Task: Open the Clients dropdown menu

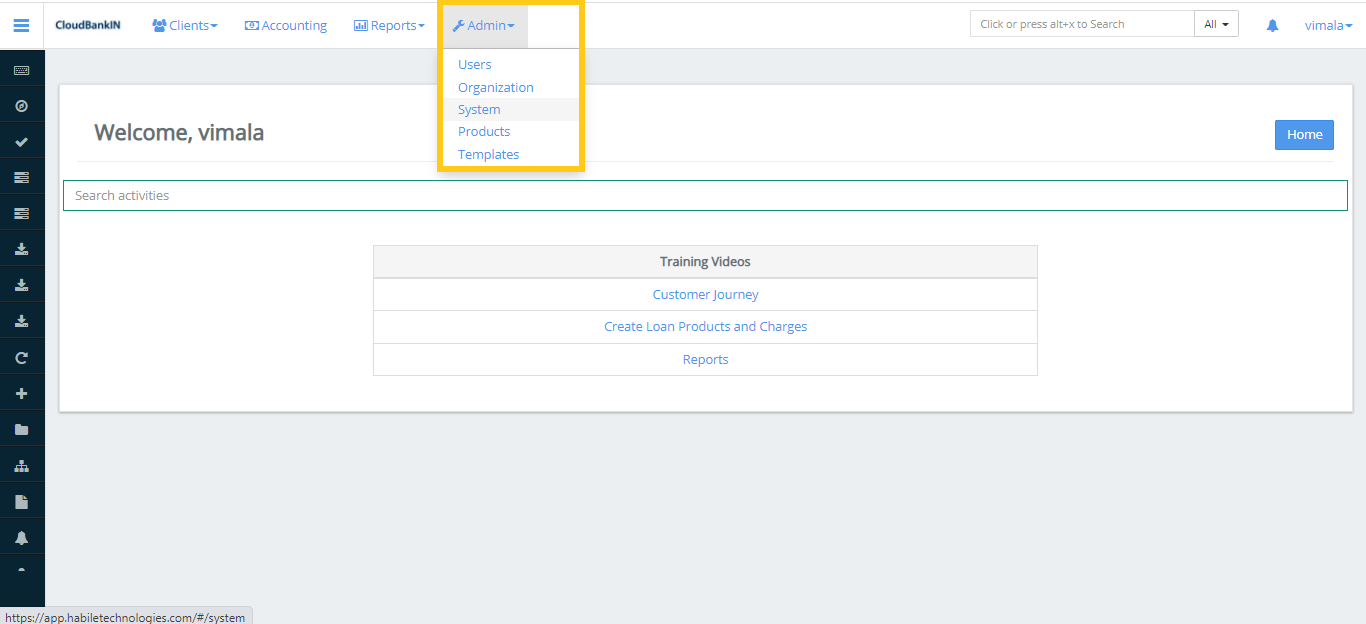Action: pyautogui.click(x=184, y=25)
